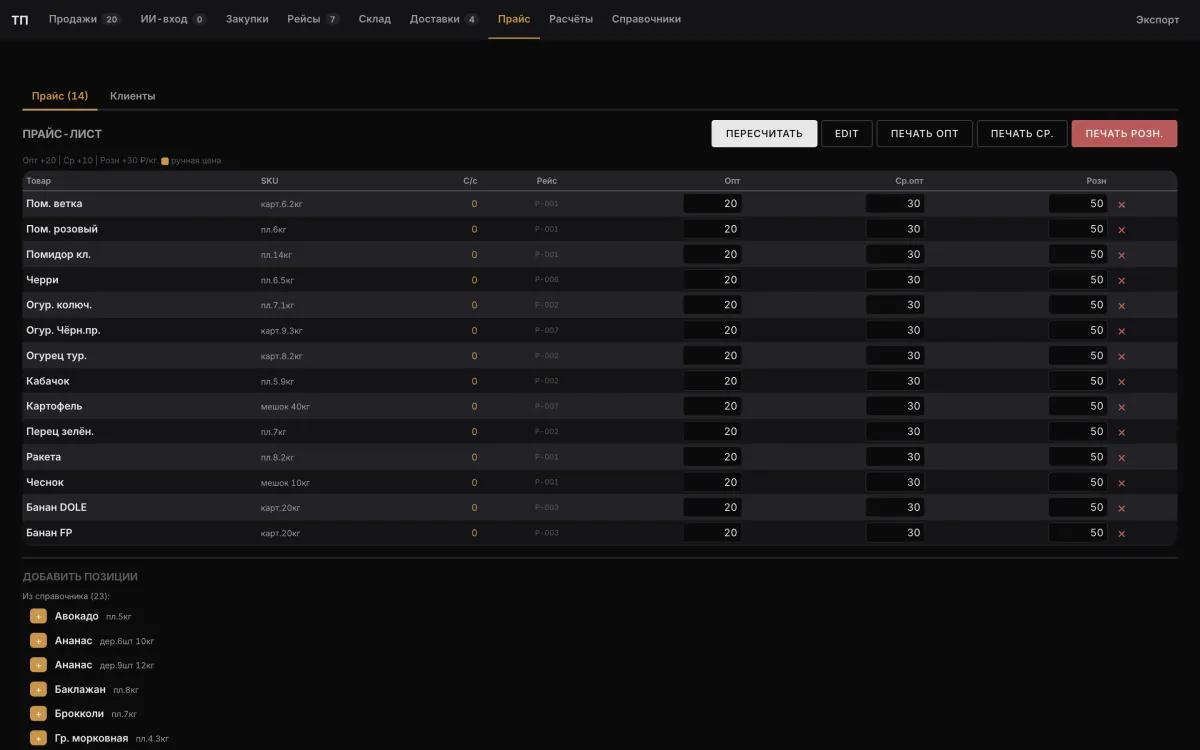This screenshot has width=1200, height=750.
Task: Click карт.6.2кг SKU cell
Action: point(281,204)
